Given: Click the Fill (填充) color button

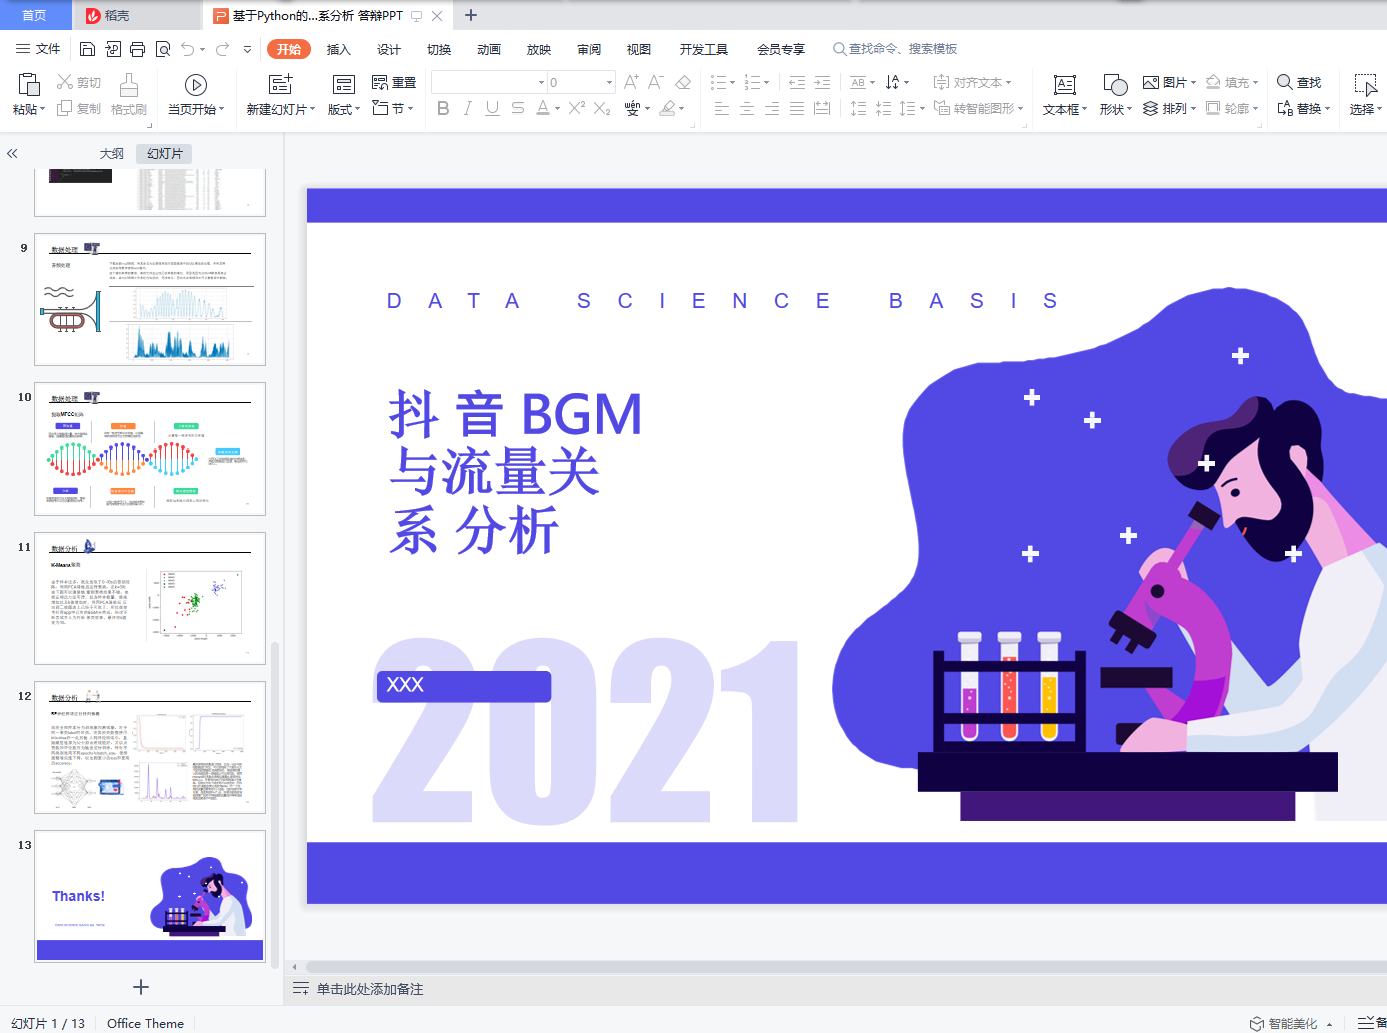Looking at the screenshot, I should point(1232,82).
